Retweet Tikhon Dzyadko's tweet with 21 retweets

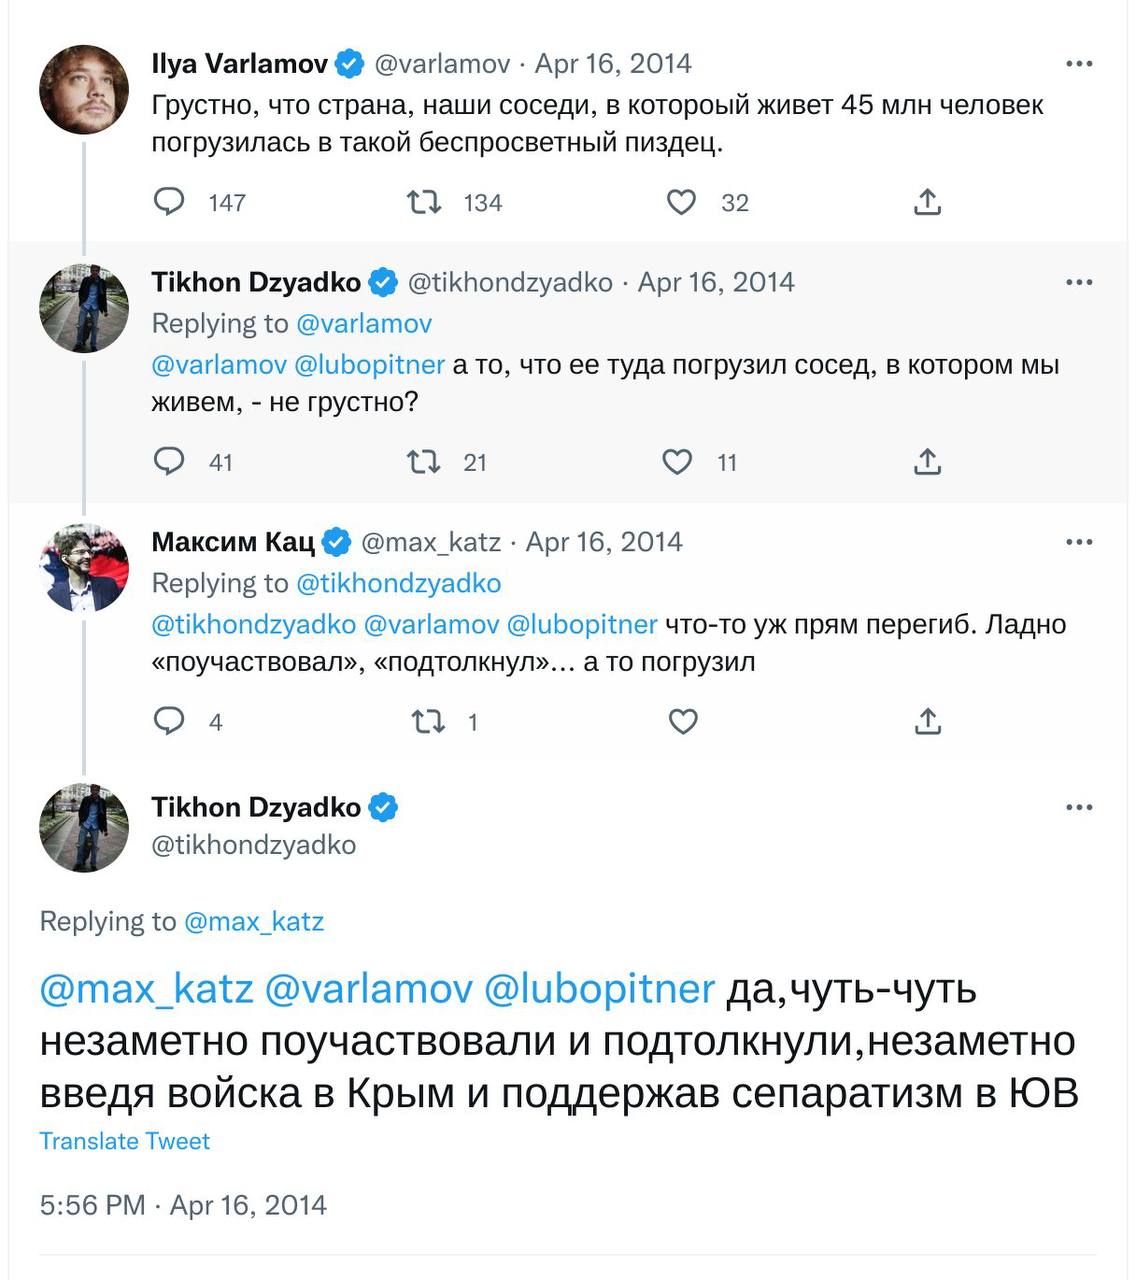click(424, 461)
